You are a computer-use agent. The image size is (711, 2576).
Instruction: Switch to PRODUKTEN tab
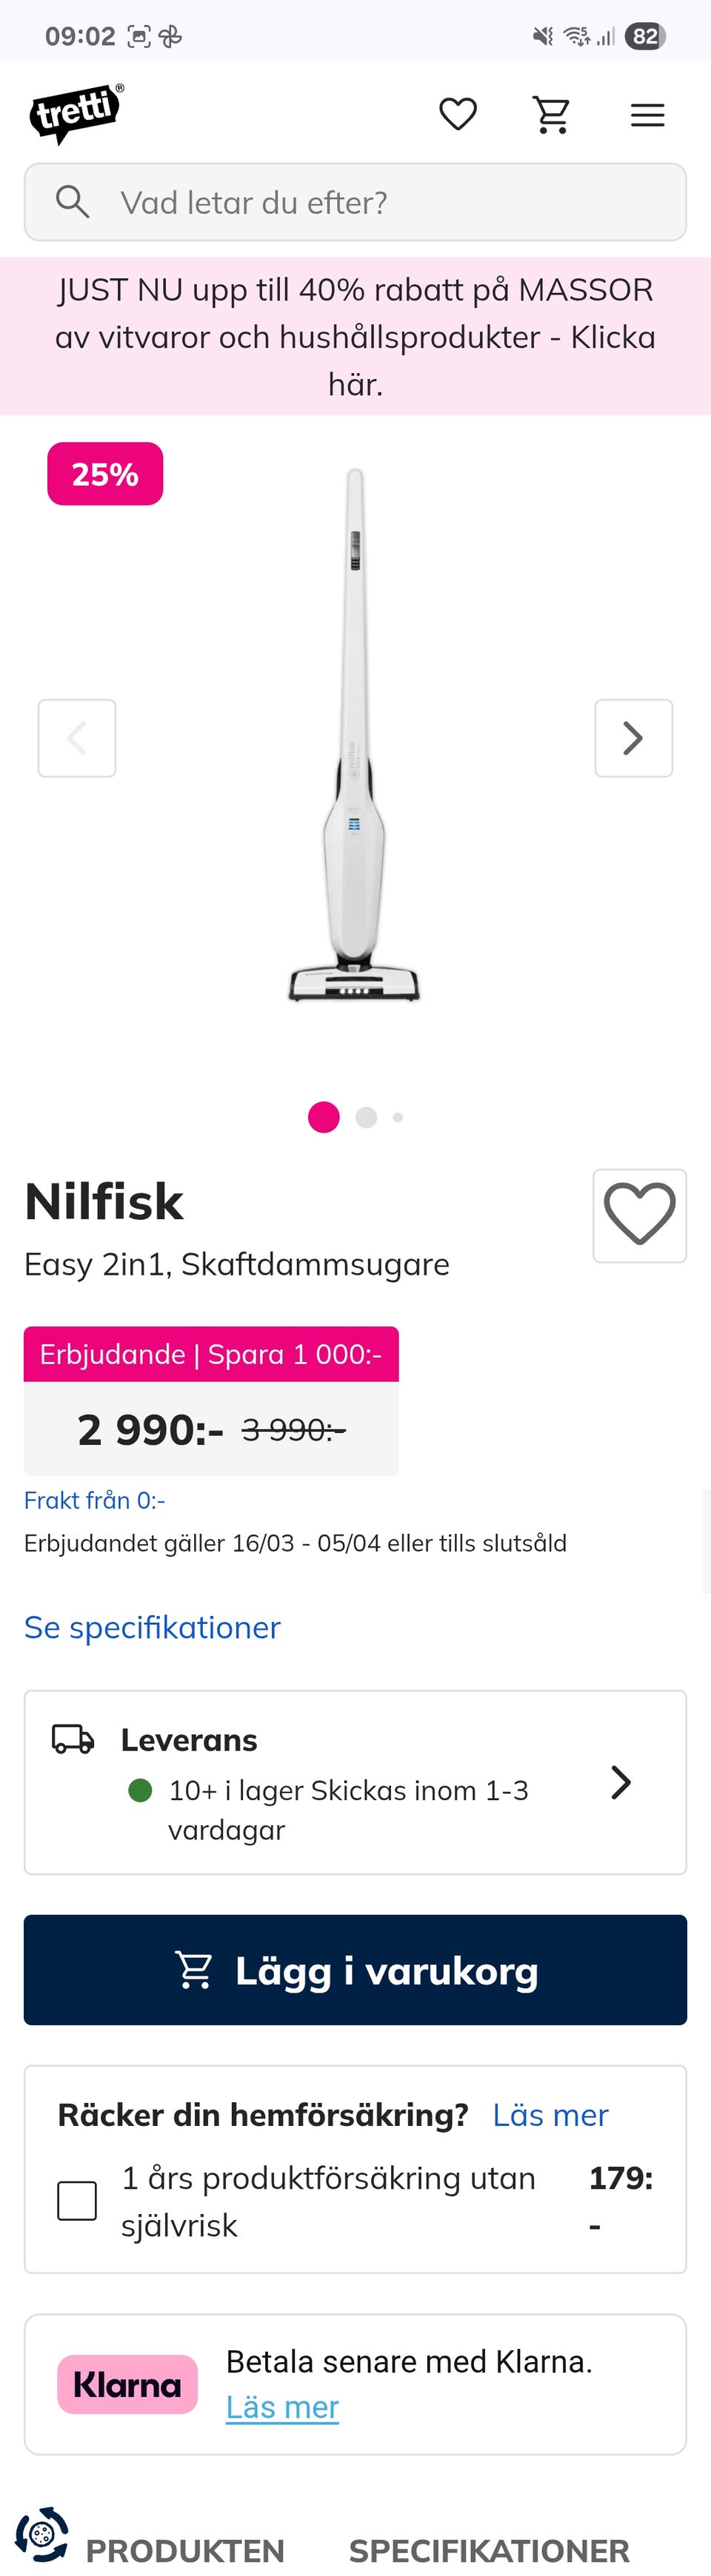point(185,2549)
